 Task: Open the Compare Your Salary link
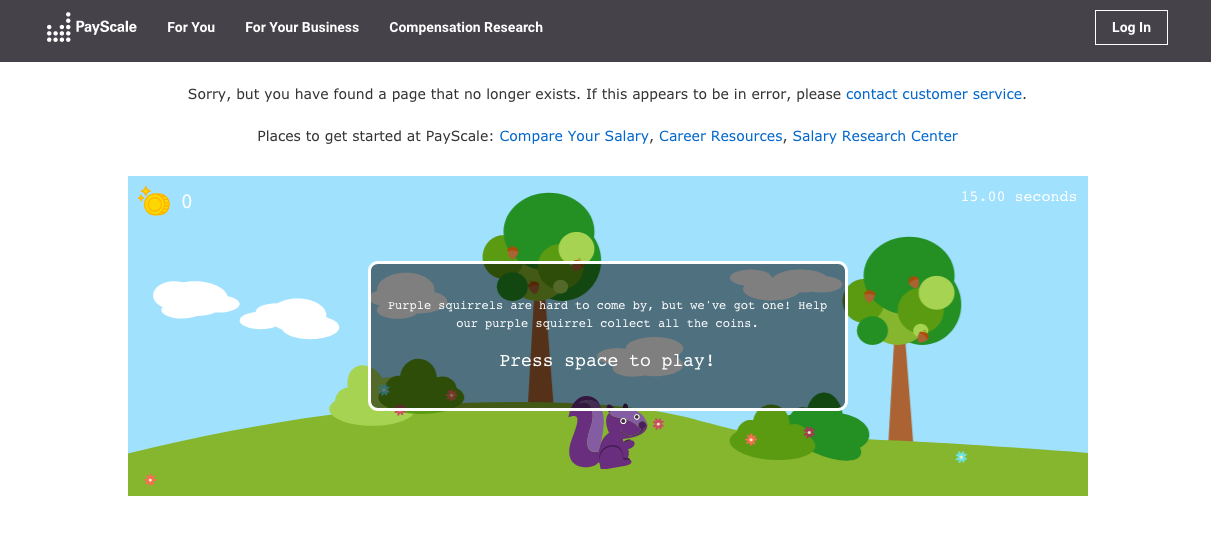[x=574, y=136]
